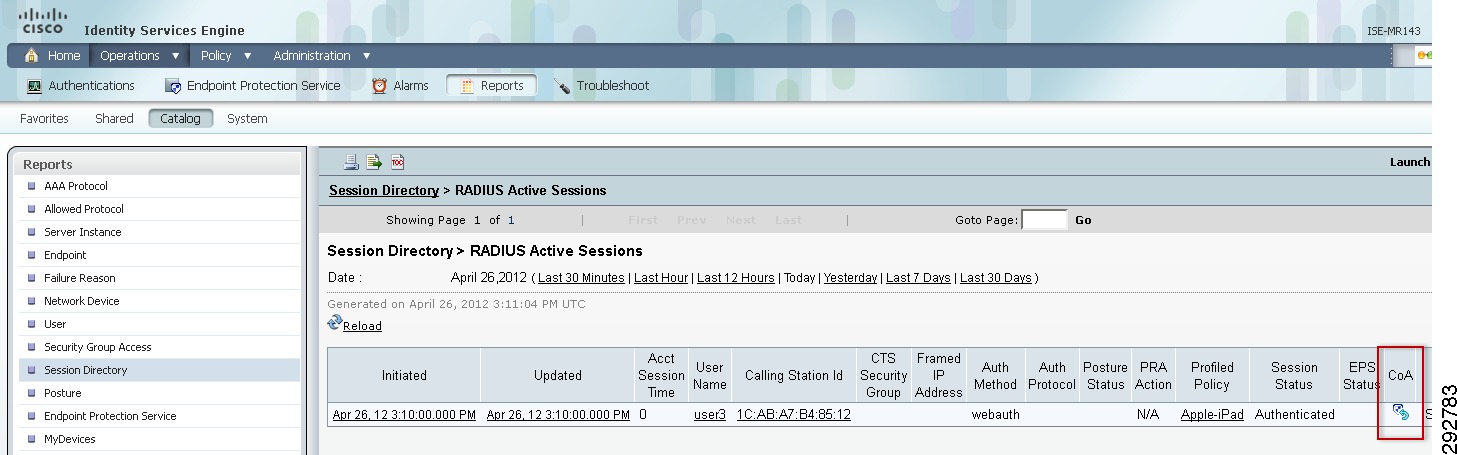Click the total page count link after "of"

pos(511,220)
